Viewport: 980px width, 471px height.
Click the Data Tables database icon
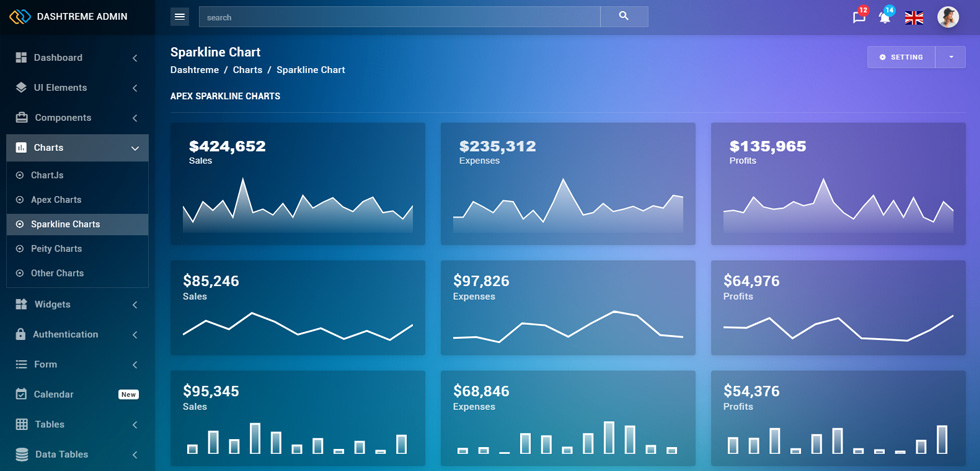click(22, 454)
